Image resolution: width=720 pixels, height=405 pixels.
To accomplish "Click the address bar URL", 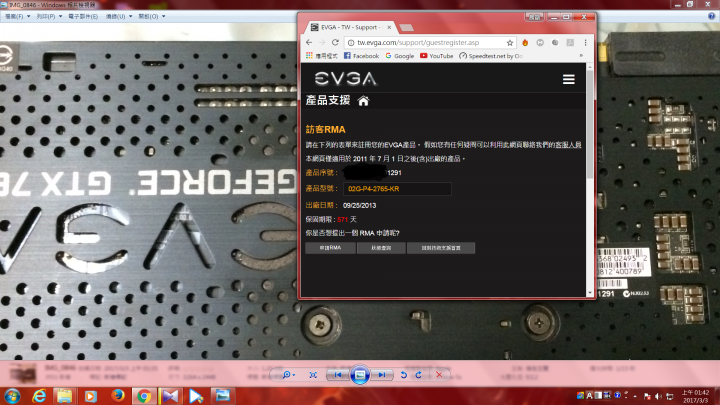I will pyautogui.click(x=418, y=43).
